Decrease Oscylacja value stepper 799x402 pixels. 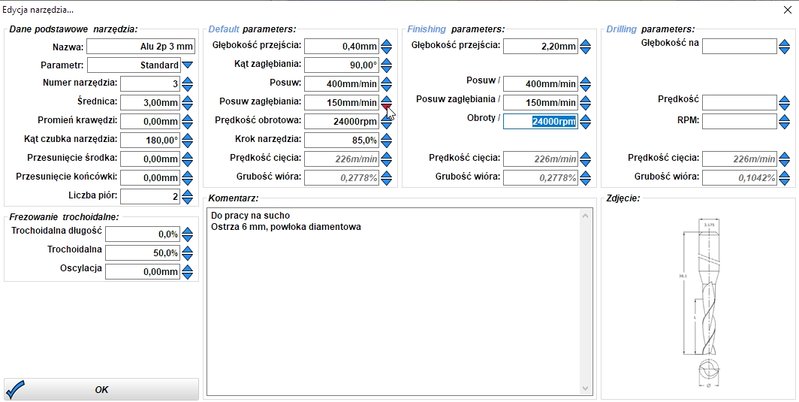tap(187, 275)
